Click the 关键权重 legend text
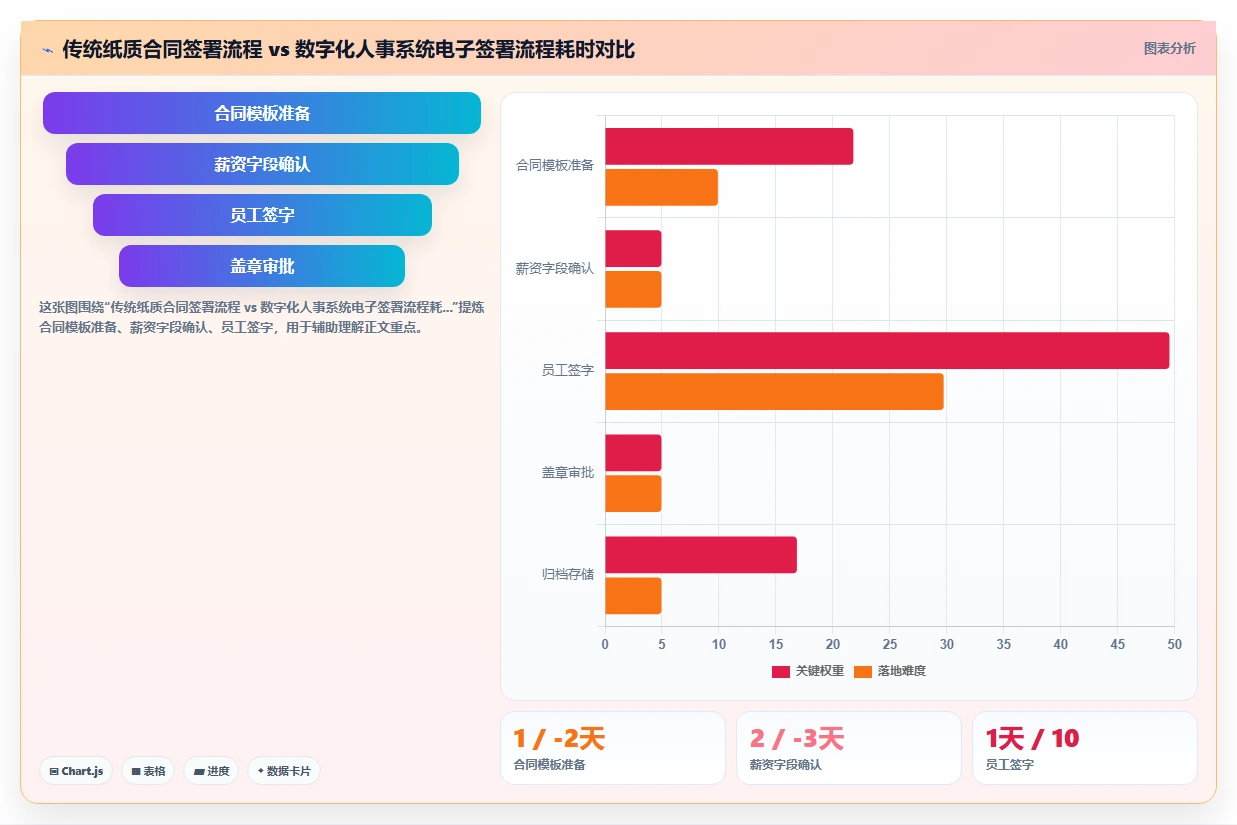1237x825 pixels. 820,671
